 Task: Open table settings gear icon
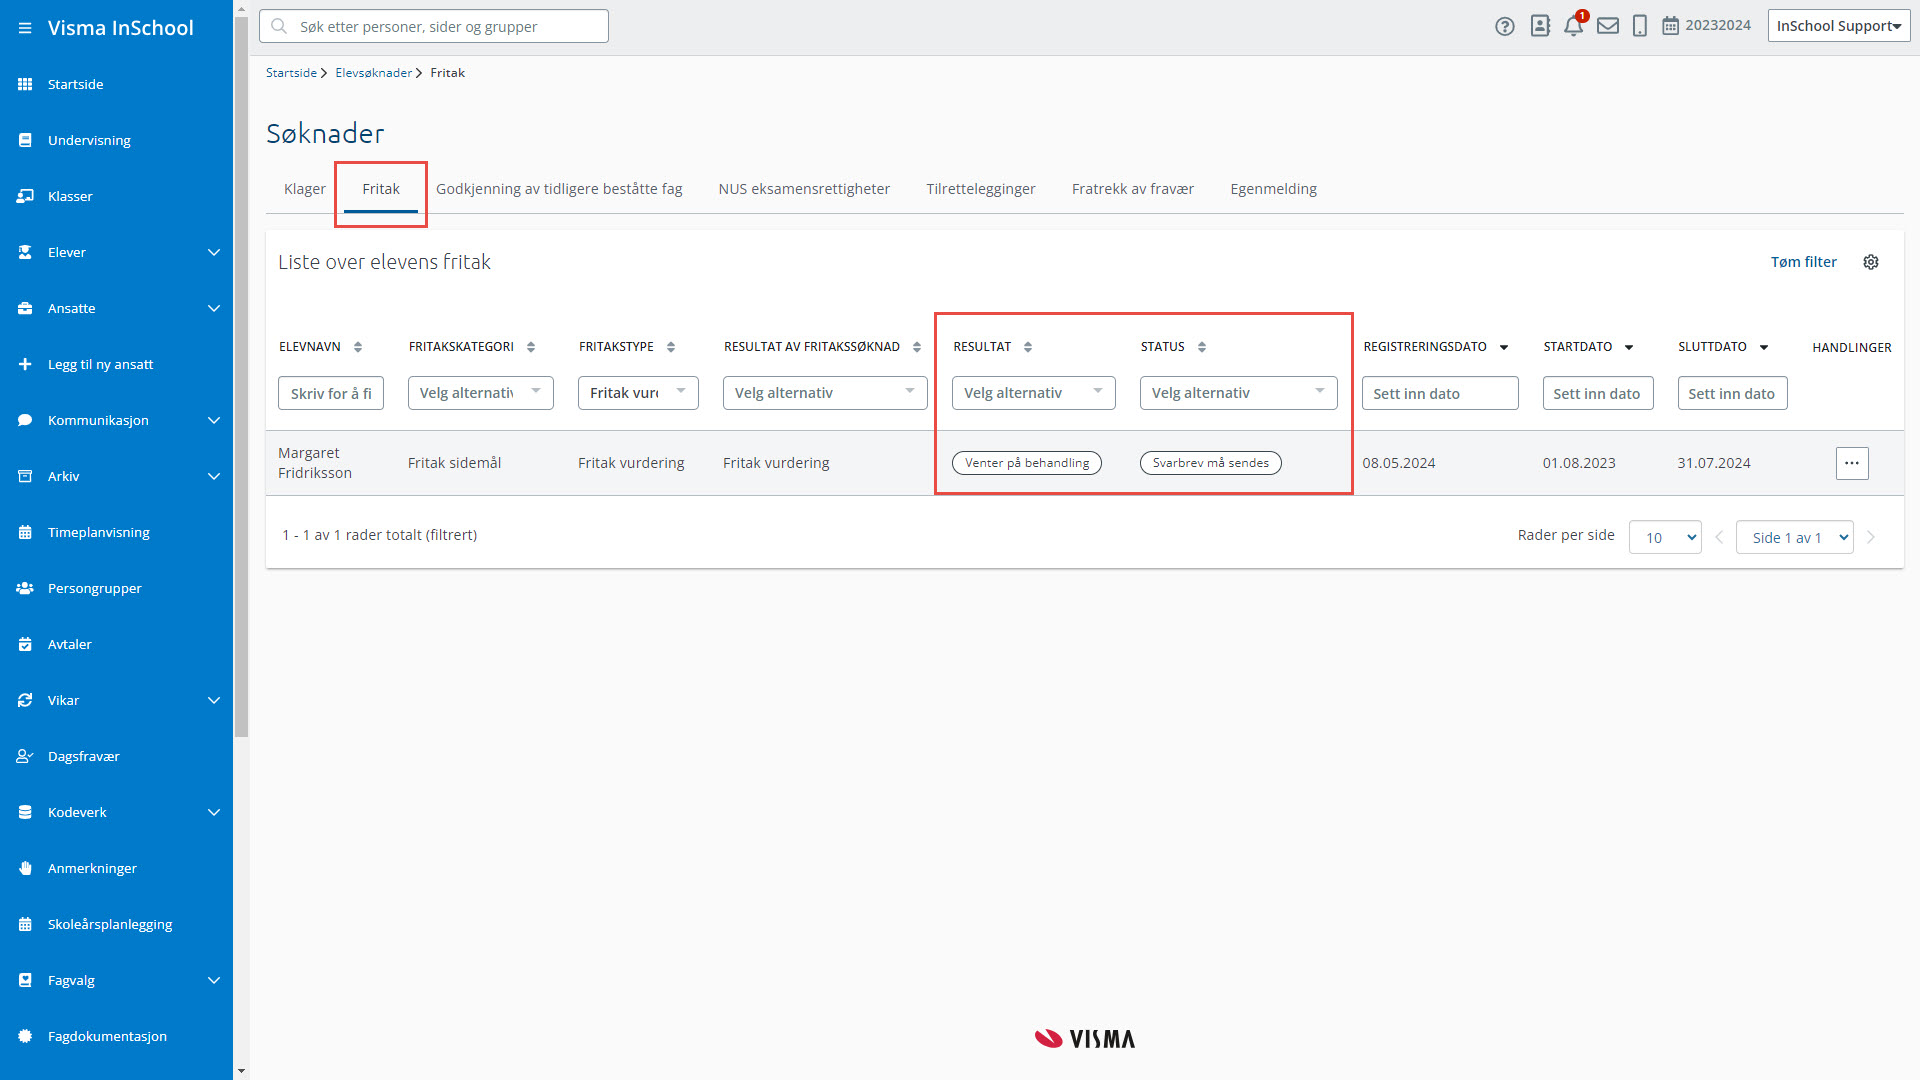[x=1871, y=262]
